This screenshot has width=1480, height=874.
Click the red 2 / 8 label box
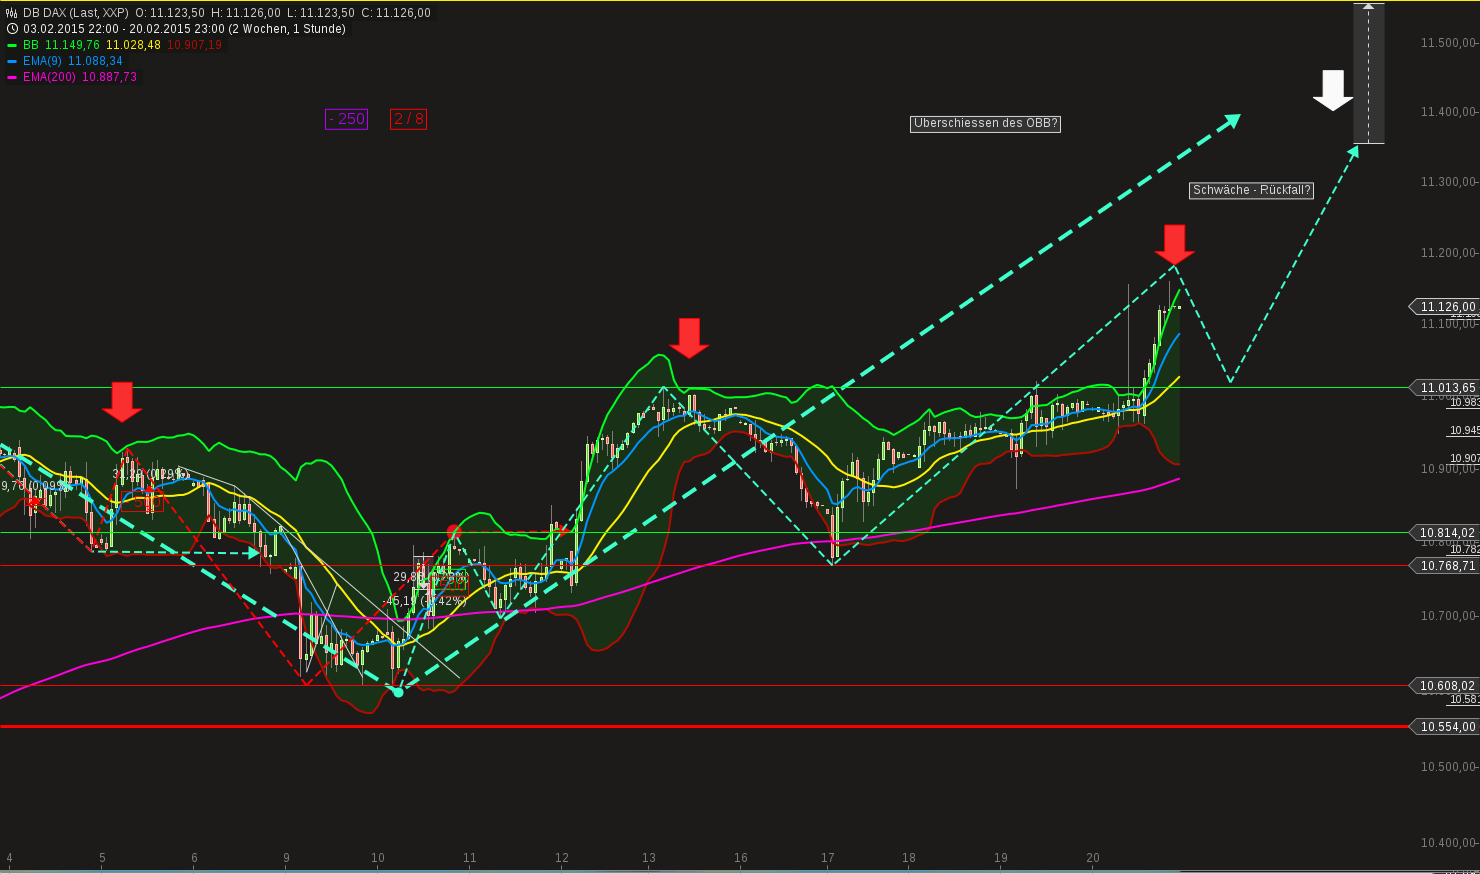(x=408, y=119)
